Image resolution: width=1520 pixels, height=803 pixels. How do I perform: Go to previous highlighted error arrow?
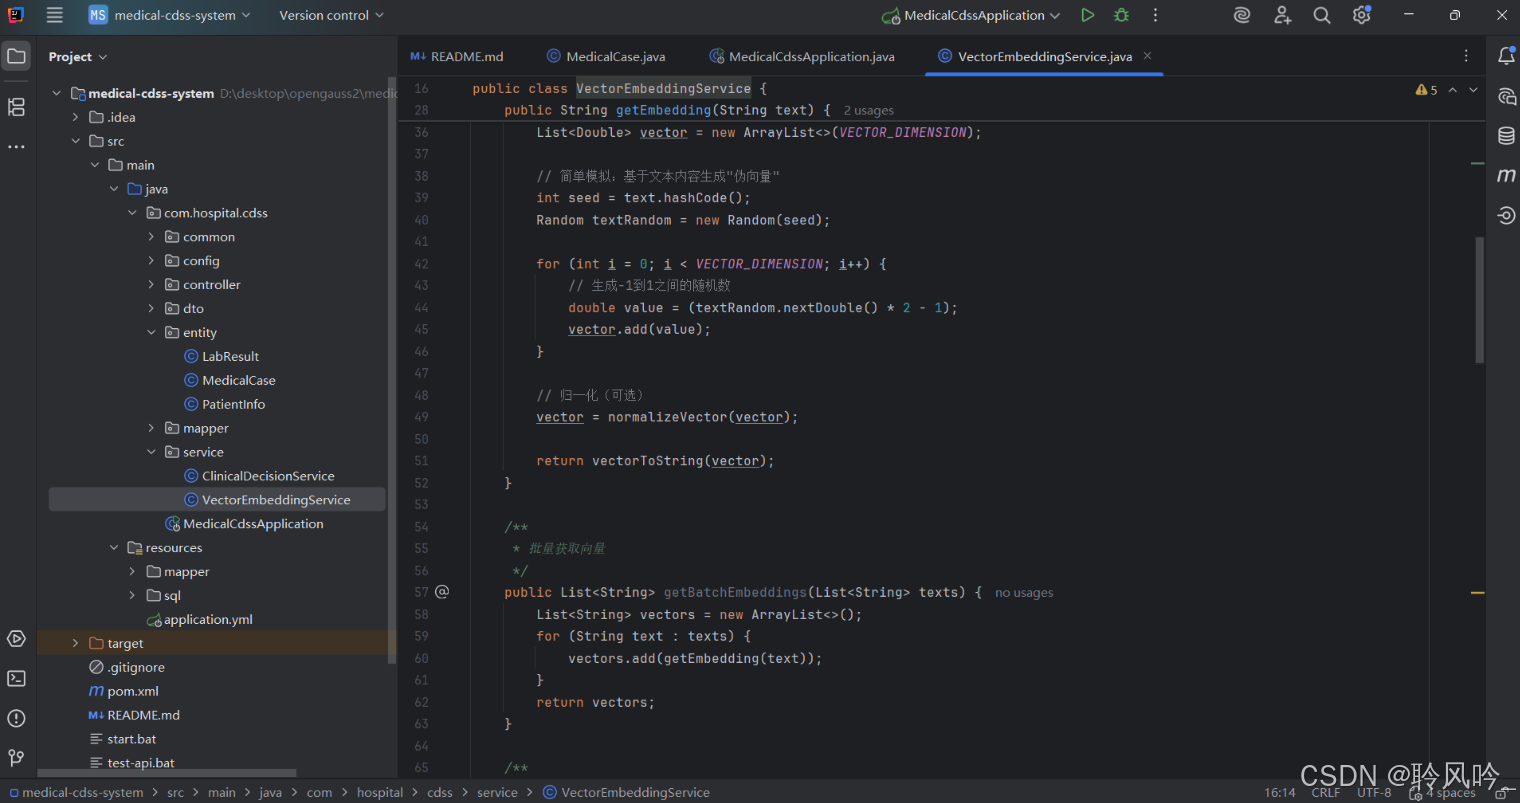tap(1453, 90)
